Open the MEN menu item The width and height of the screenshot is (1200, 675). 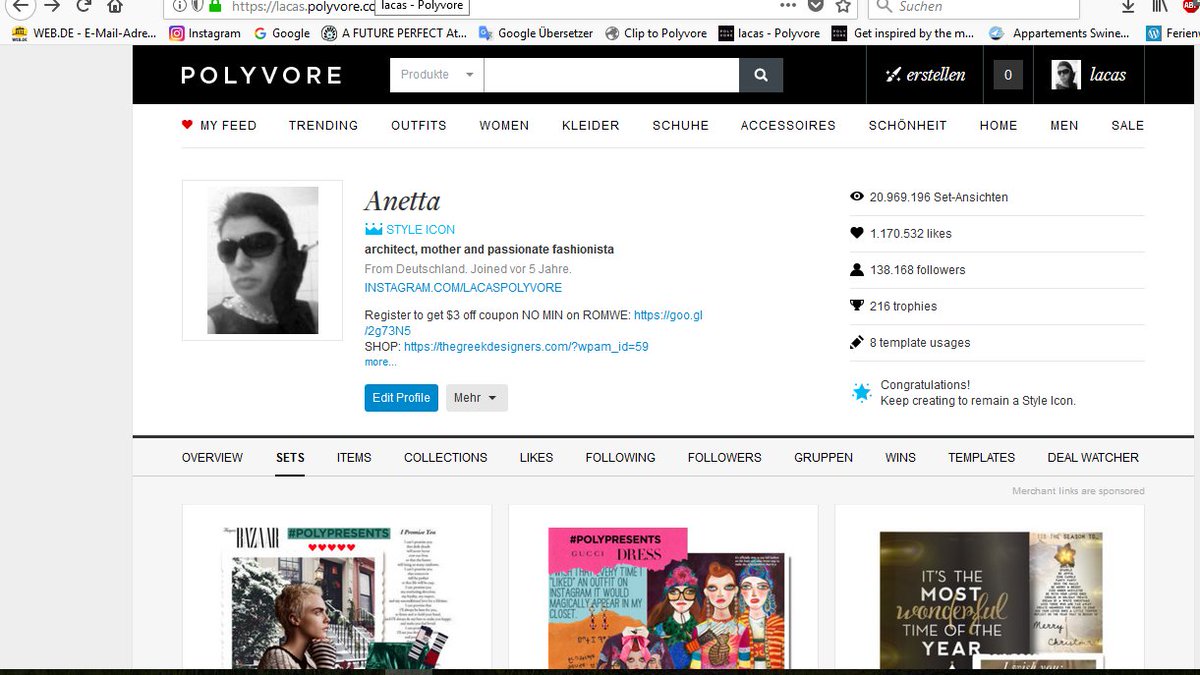pos(1064,125)
